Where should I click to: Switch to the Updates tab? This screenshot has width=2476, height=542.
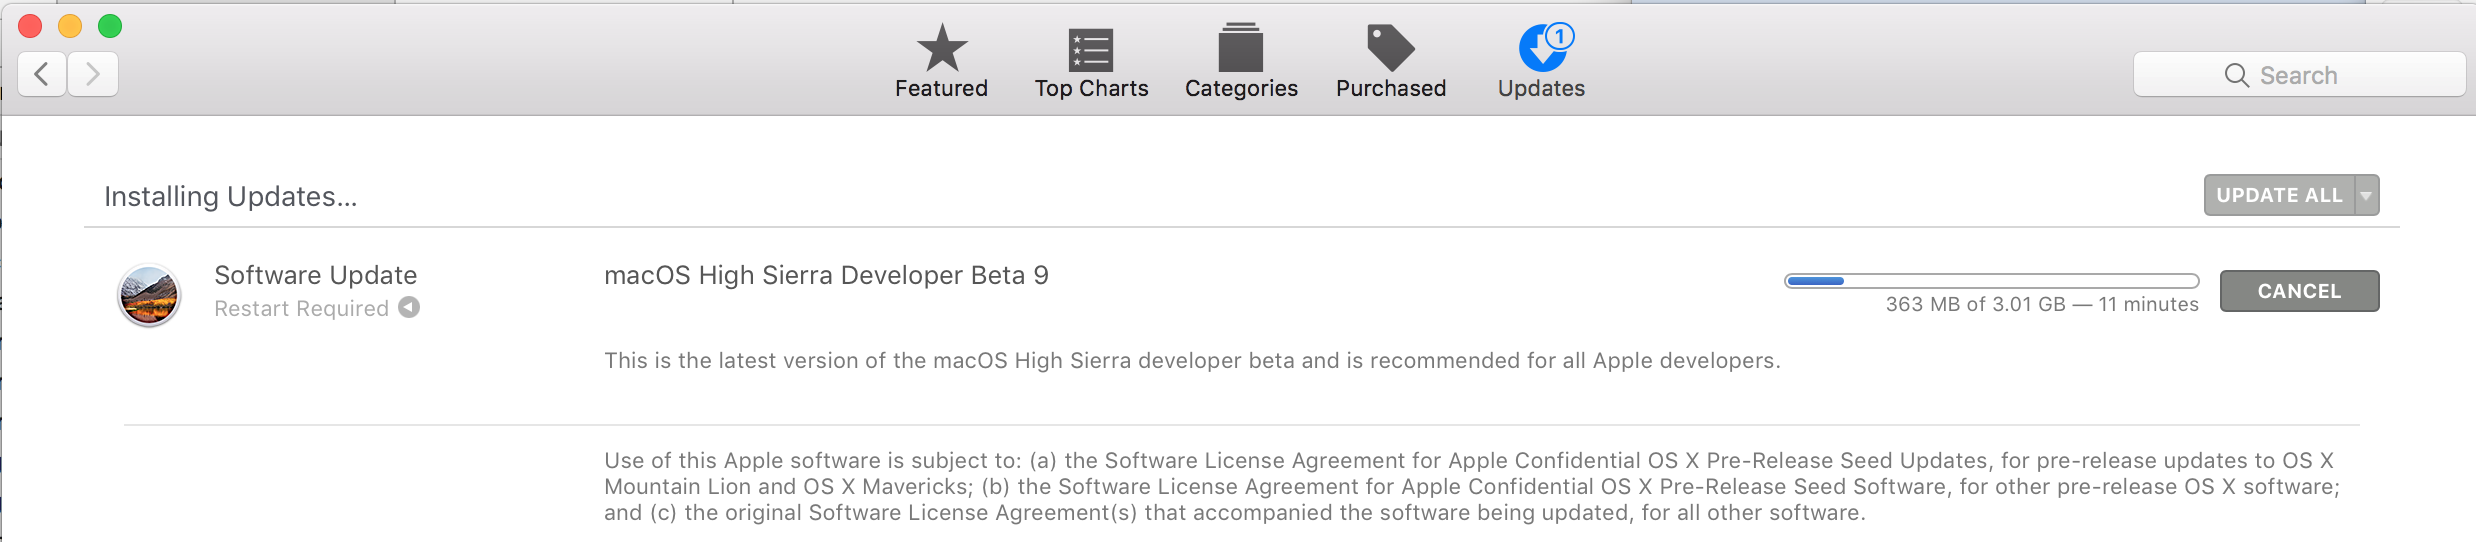[x=1541, y=62]
